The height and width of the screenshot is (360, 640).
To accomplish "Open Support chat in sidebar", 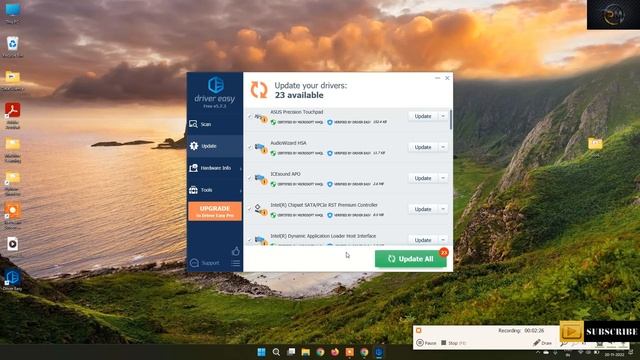I will point(205,263).
